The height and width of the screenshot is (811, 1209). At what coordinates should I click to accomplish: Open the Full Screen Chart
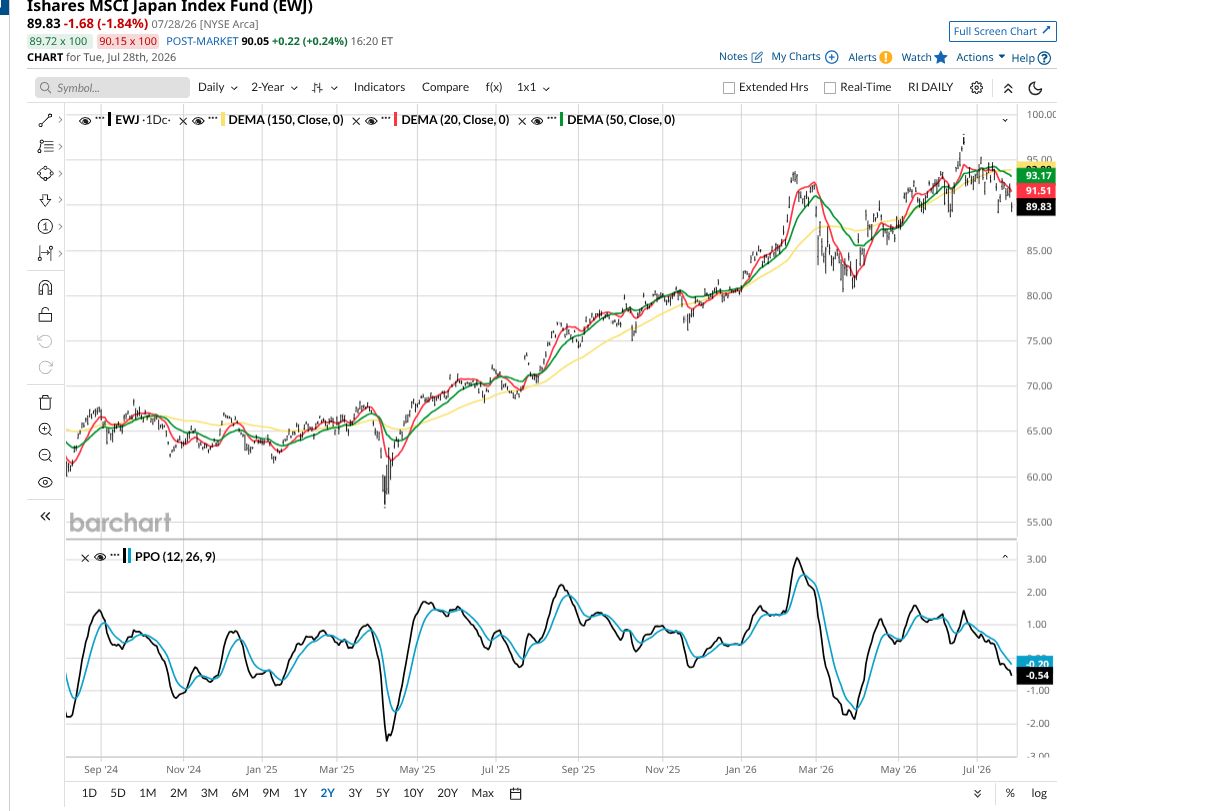point(1003,31)
